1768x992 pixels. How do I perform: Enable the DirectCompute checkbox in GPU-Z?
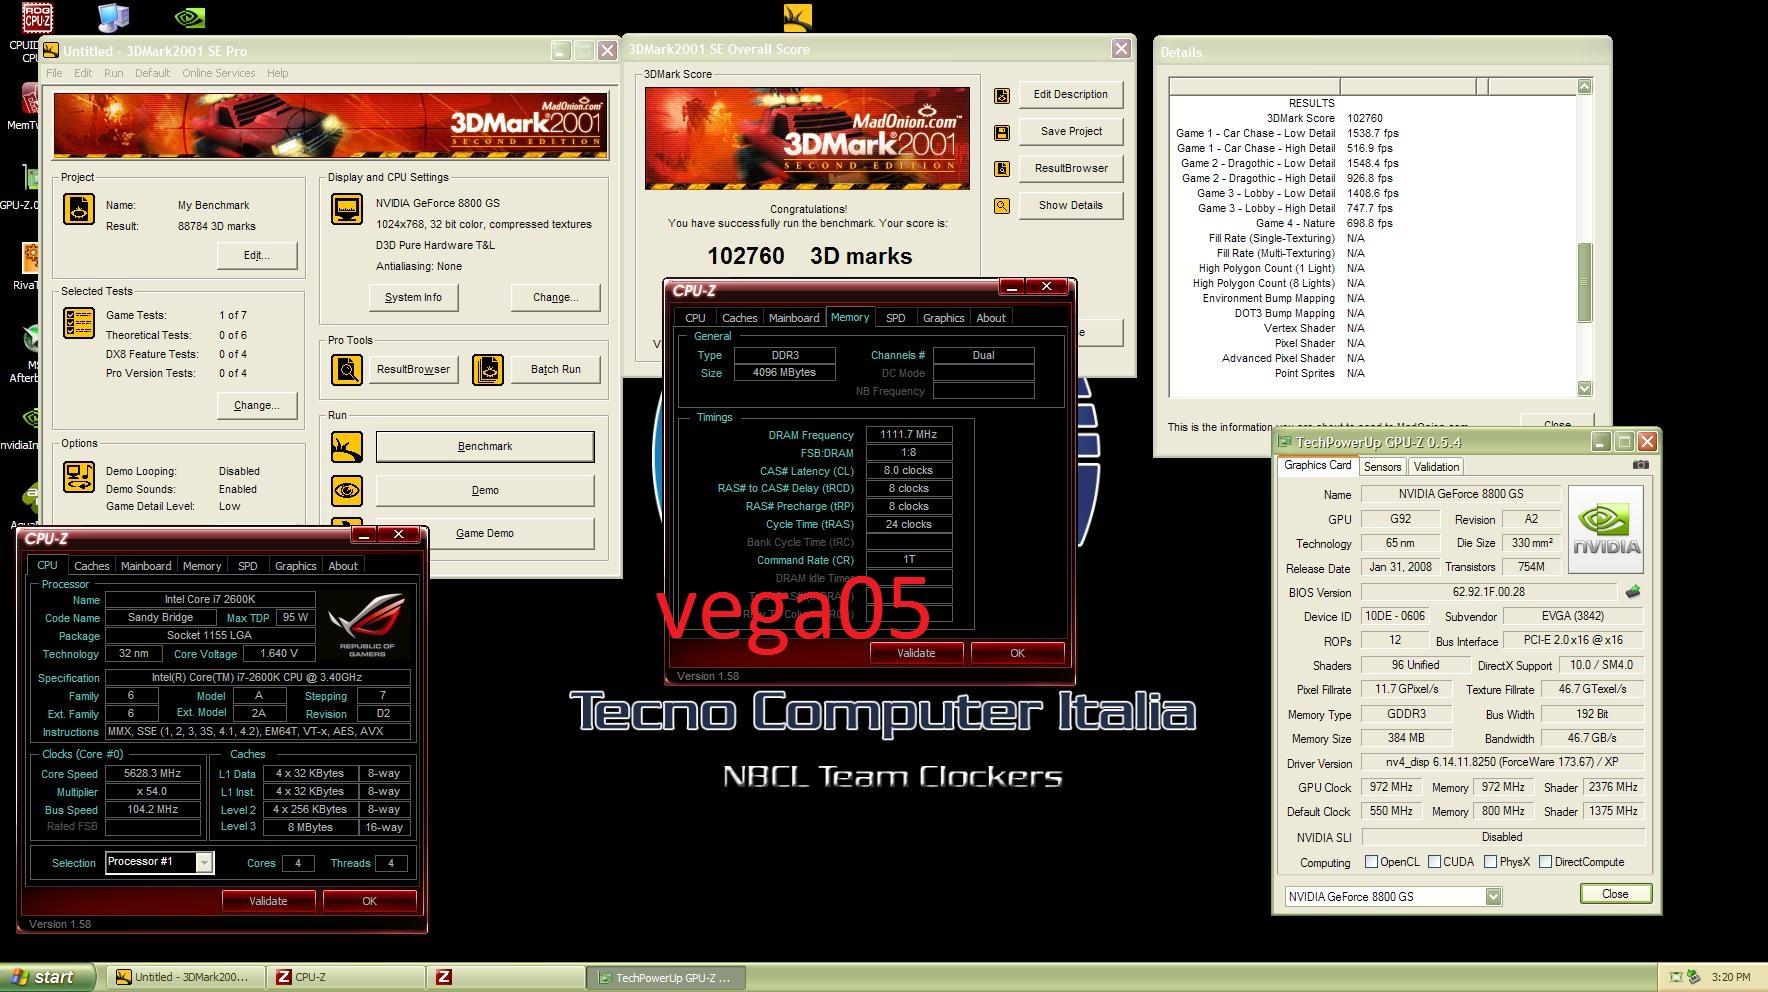pos(1545,862)
